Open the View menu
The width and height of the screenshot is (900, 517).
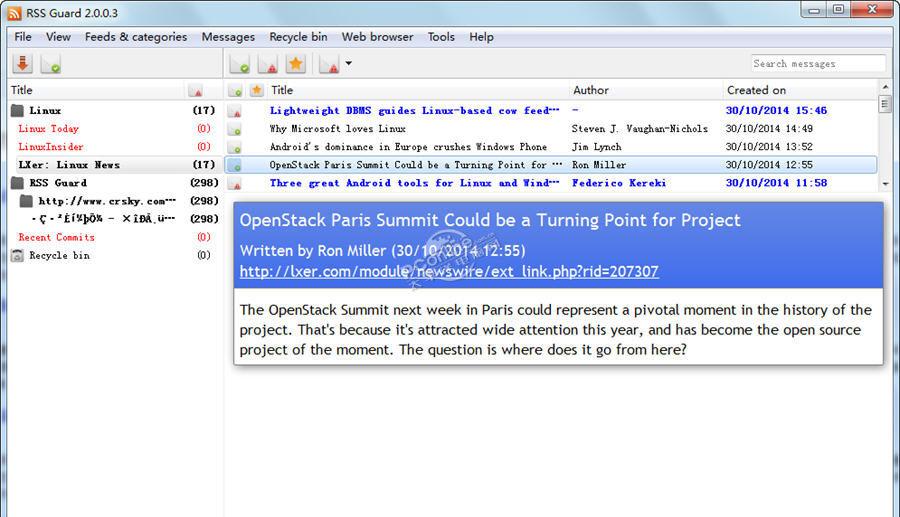tap(59, 37)
